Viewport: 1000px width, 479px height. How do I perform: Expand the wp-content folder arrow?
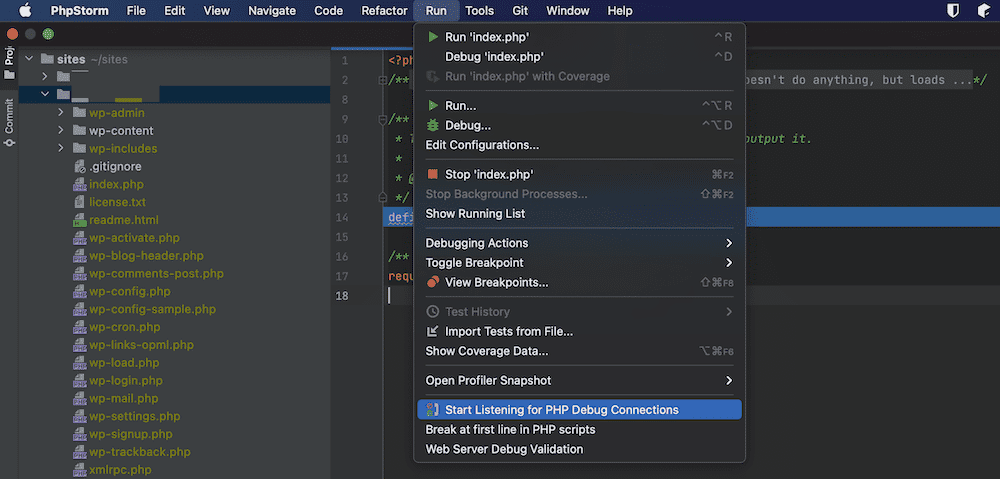[61, 131]
